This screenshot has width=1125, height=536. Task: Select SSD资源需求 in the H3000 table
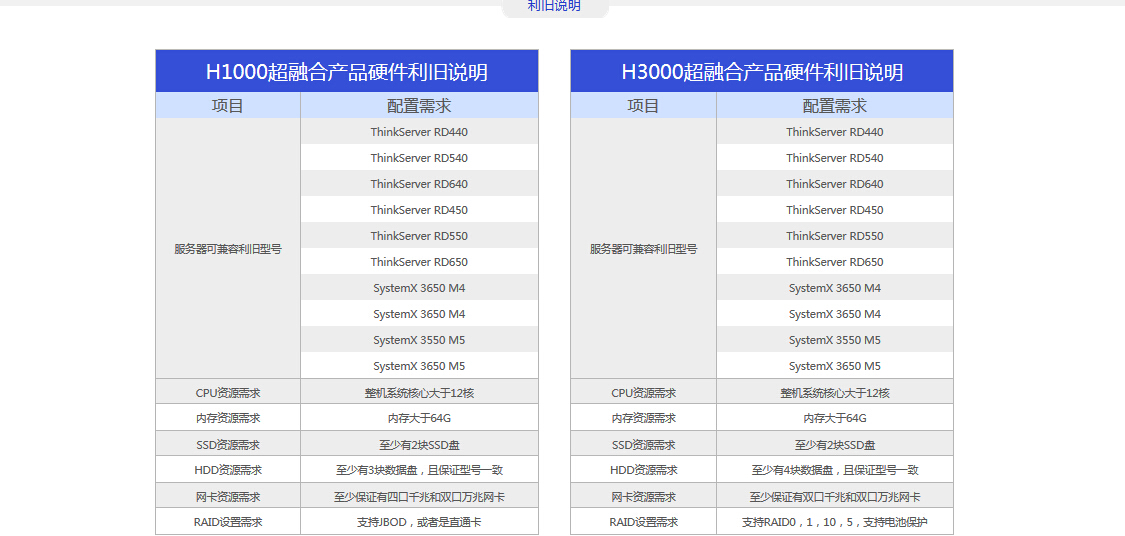(x=643, y=444)
